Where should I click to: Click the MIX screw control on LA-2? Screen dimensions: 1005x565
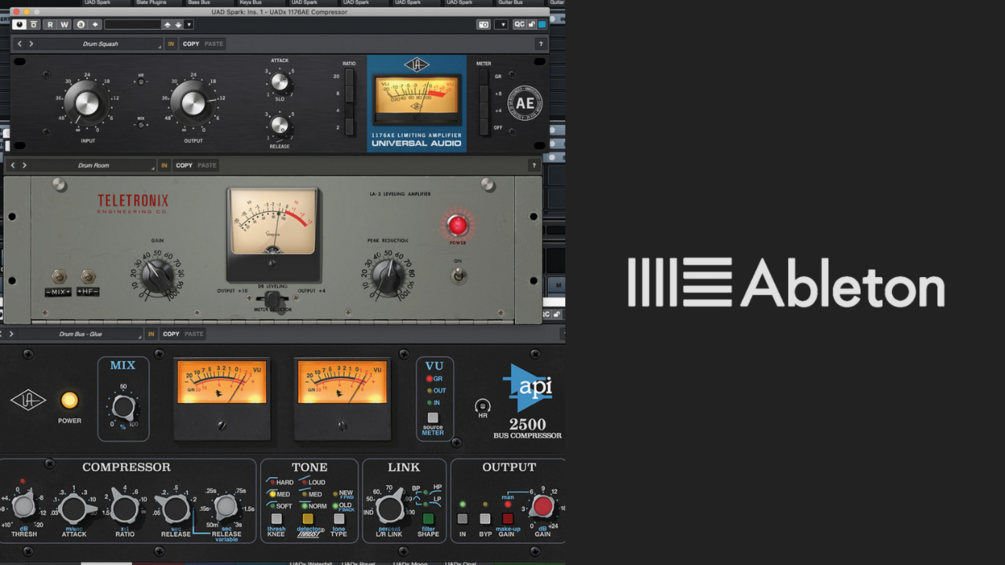tap(58, 277)
